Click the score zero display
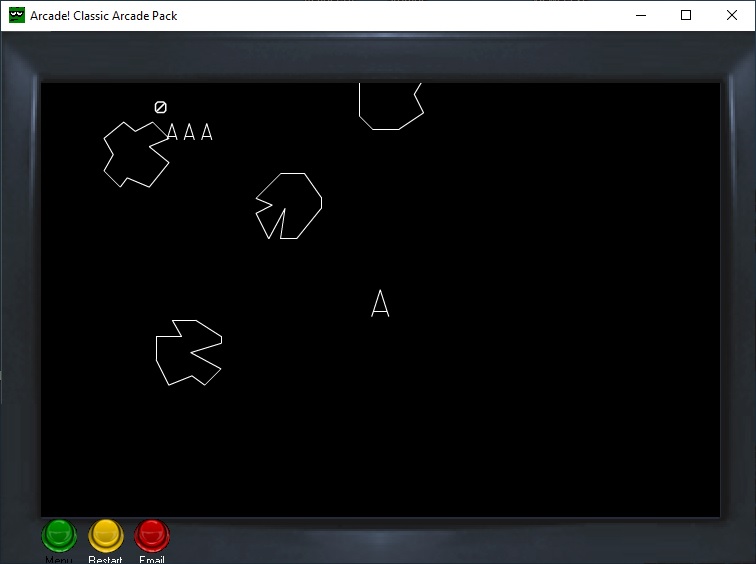The width and height of the screenshot is (756, 564). click(x=161, y=107)
